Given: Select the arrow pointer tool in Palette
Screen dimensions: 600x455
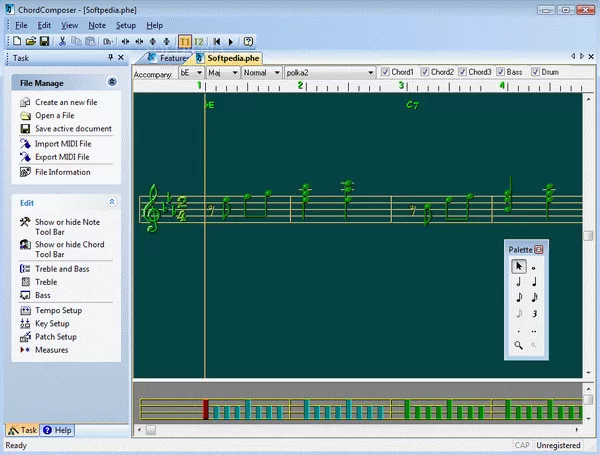Looking at the screenshot, I should click(x=519, y=266).
